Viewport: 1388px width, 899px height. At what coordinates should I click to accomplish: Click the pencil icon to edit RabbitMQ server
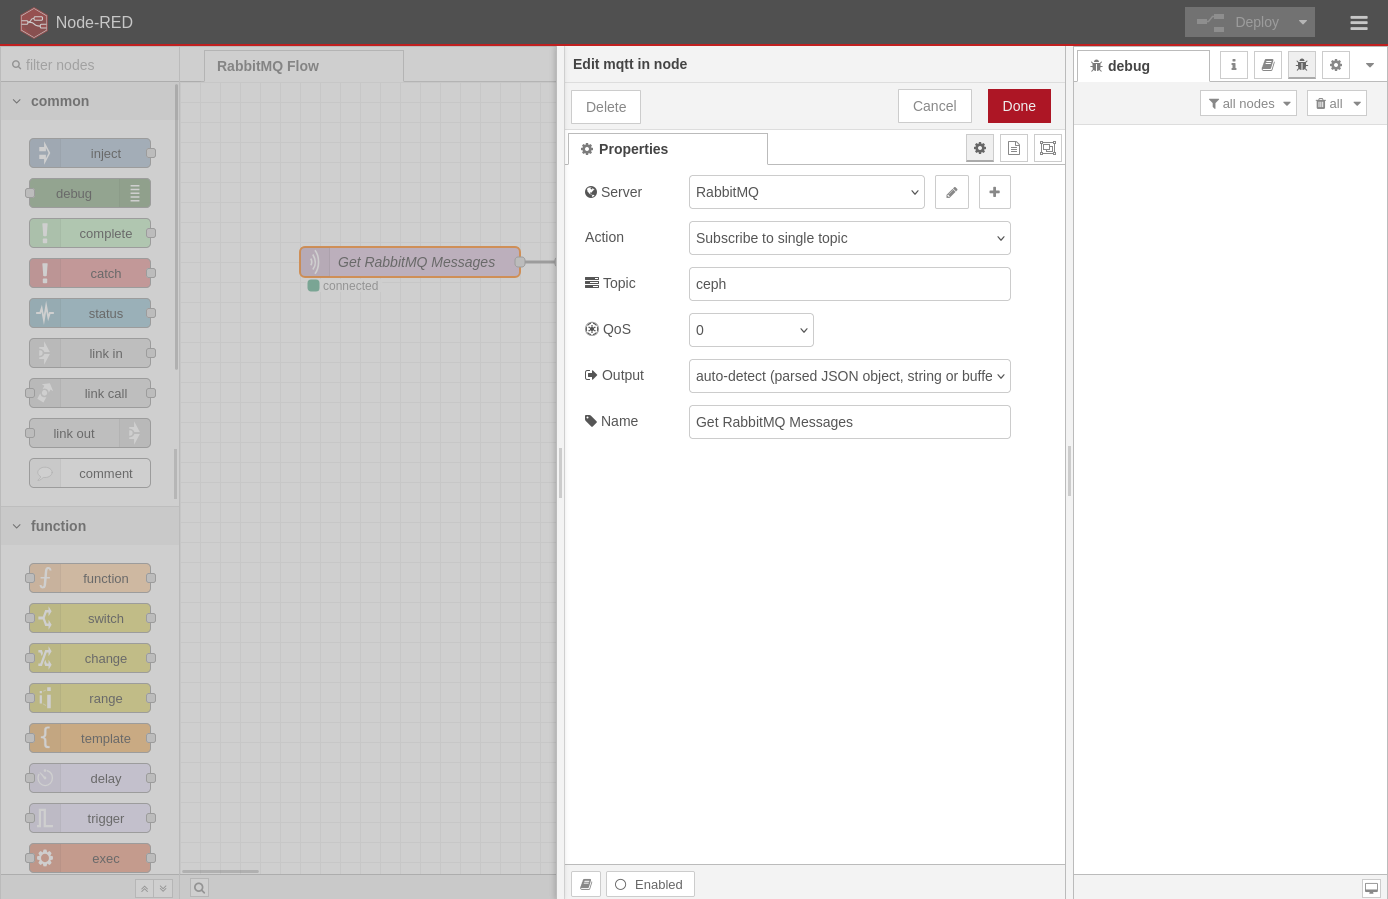click(951, 192)
